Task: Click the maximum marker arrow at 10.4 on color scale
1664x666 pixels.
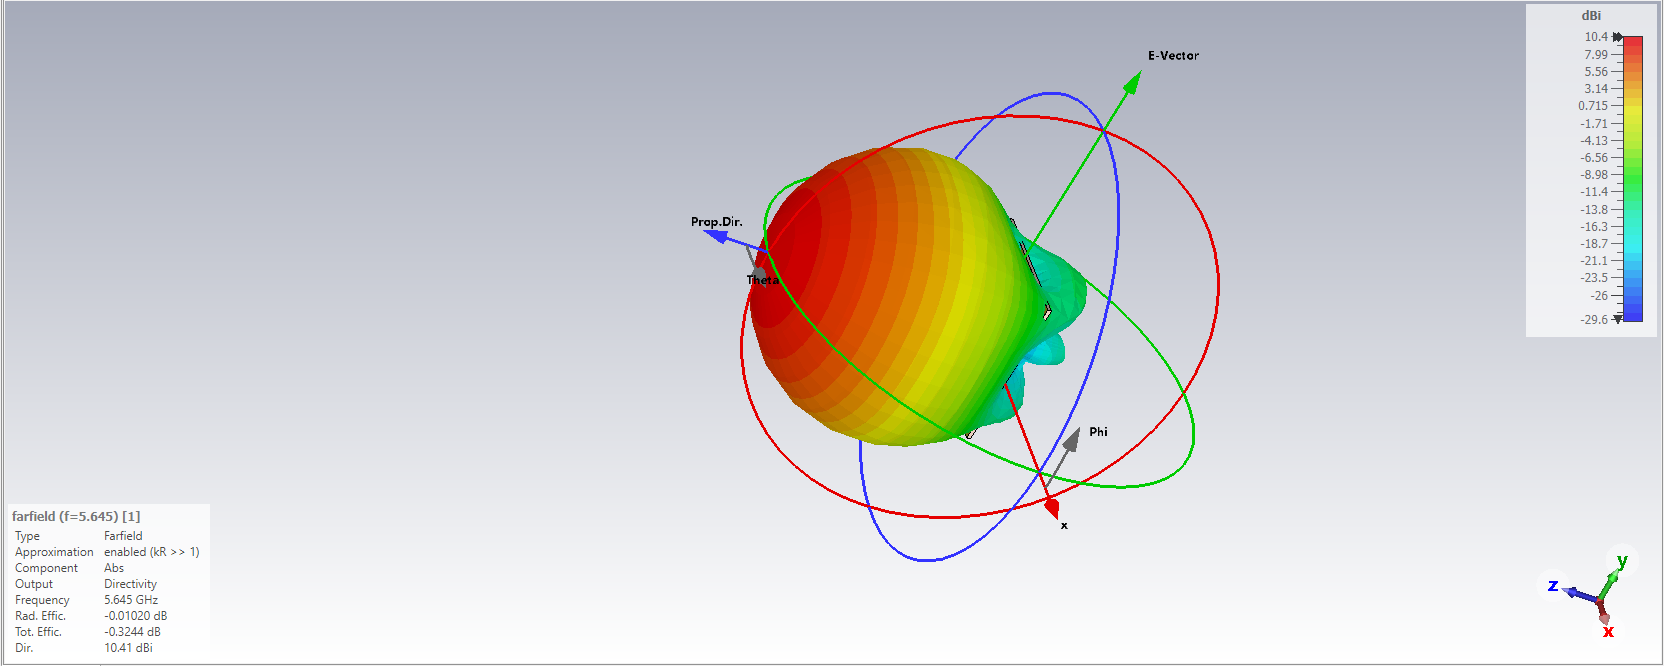Action: pyautogui.click(x=1618, y=37)
